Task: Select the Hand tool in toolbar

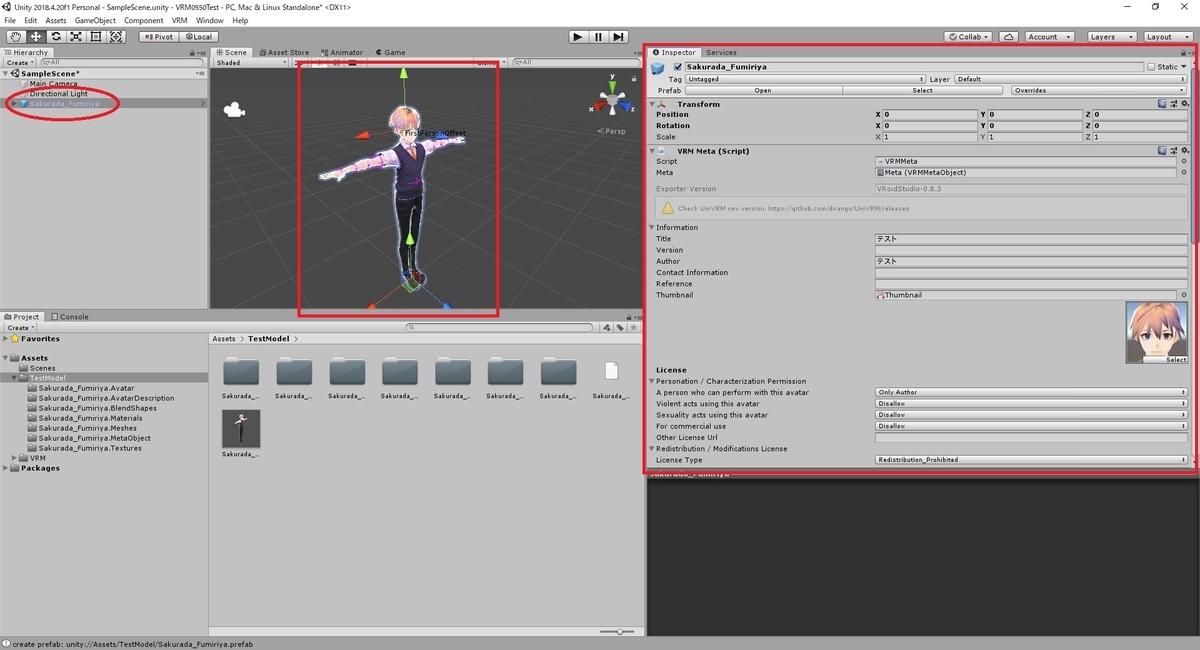Action: click(x=15, y=37)
